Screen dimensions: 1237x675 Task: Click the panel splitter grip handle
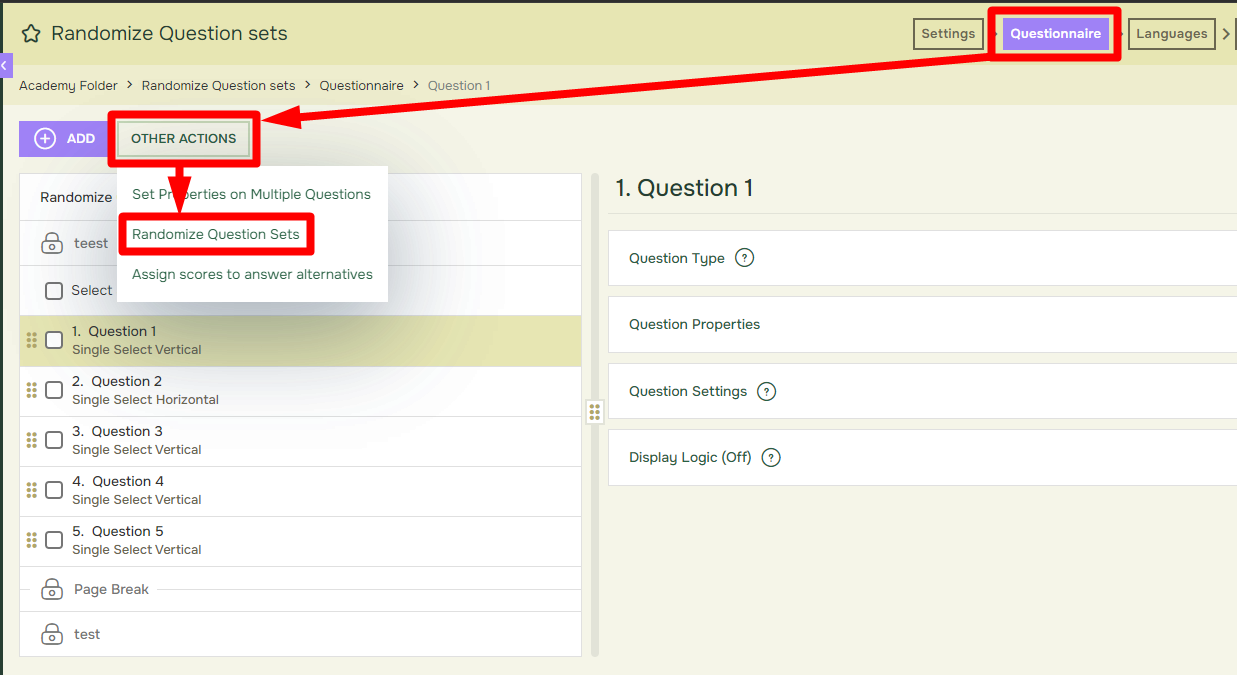pos(595,411)
